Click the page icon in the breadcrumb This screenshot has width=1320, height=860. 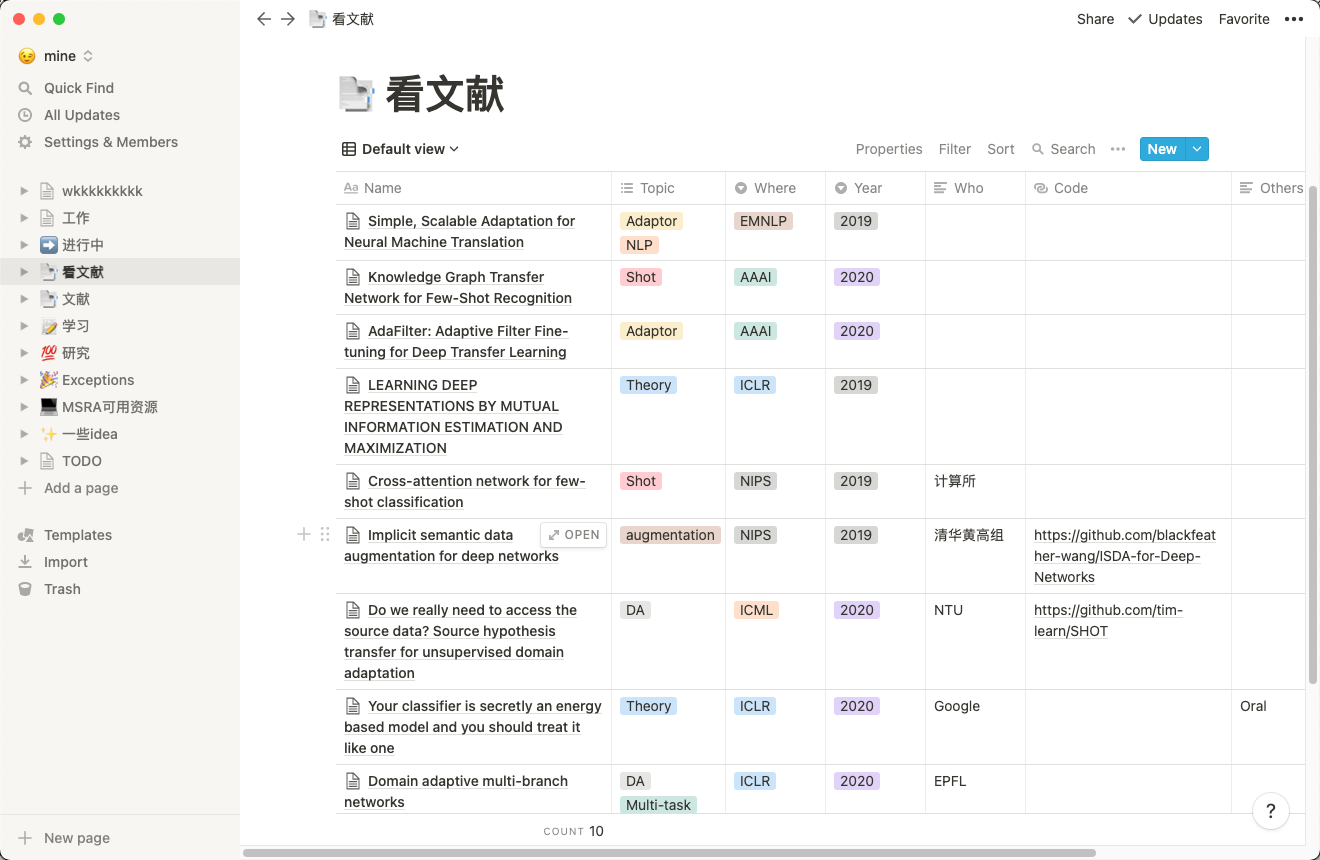click(x=318, y=19)
